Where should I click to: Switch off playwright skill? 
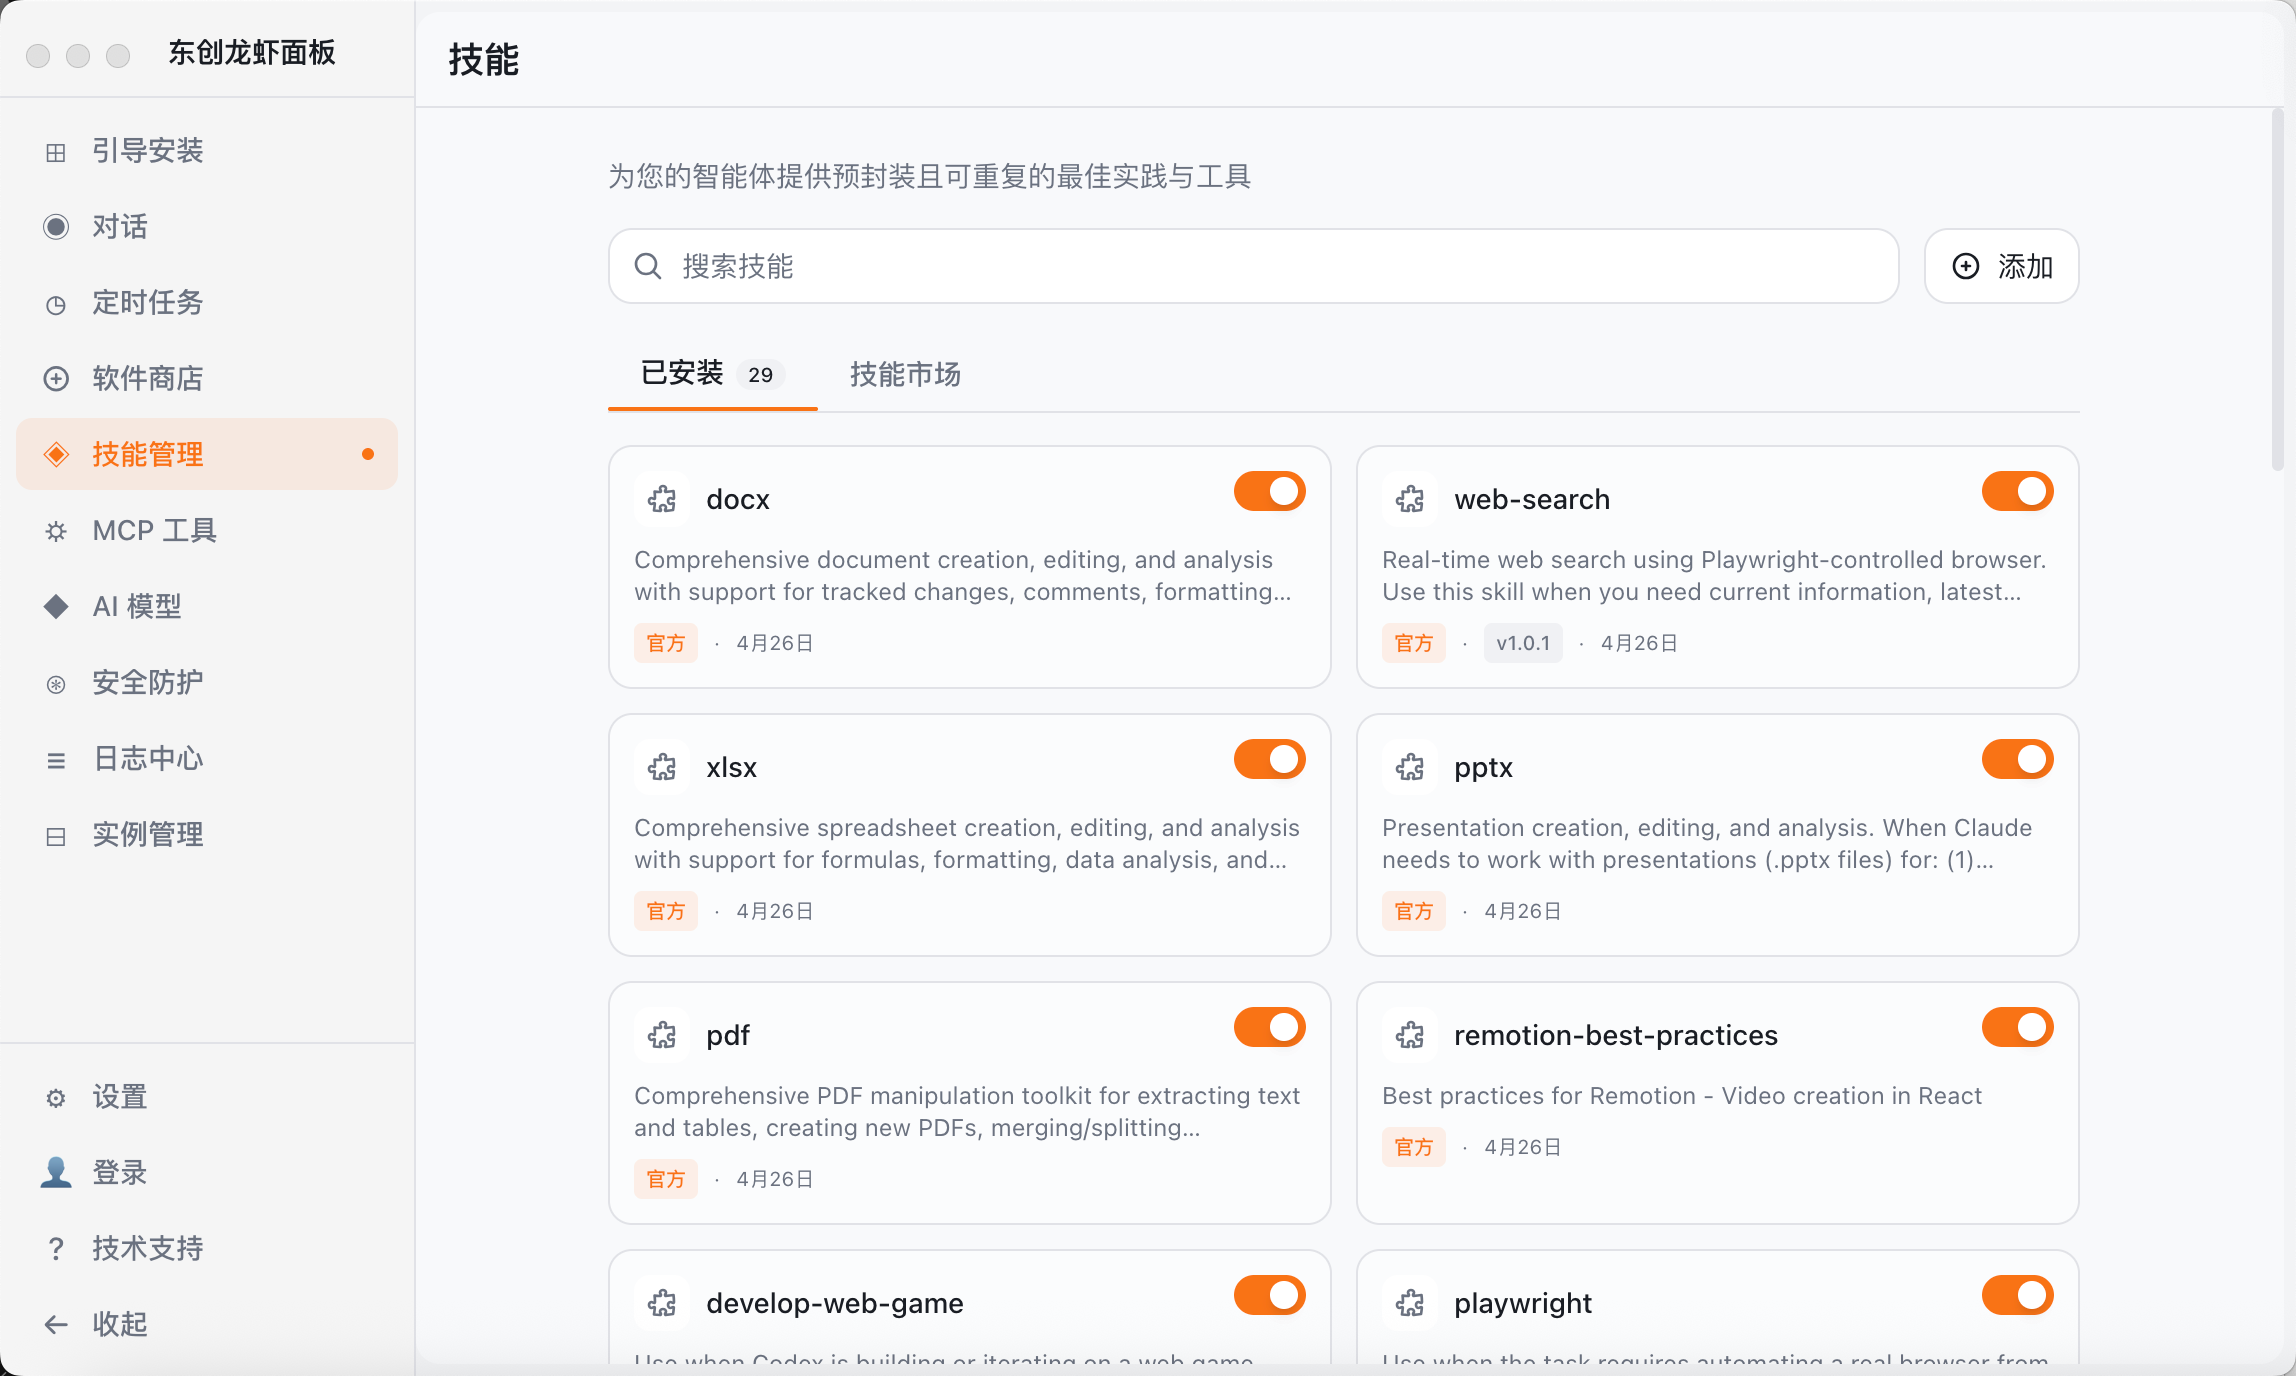[2017, 1295]
